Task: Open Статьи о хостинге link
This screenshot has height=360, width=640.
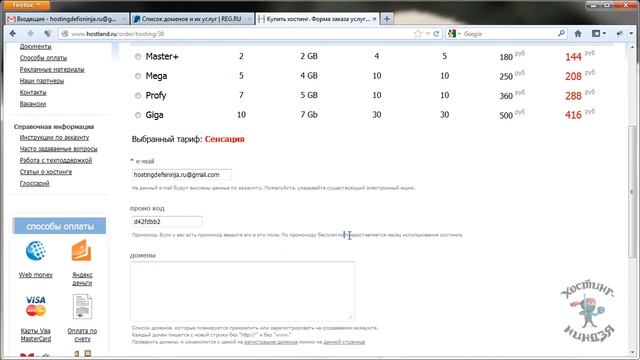Action: (46, 172)
